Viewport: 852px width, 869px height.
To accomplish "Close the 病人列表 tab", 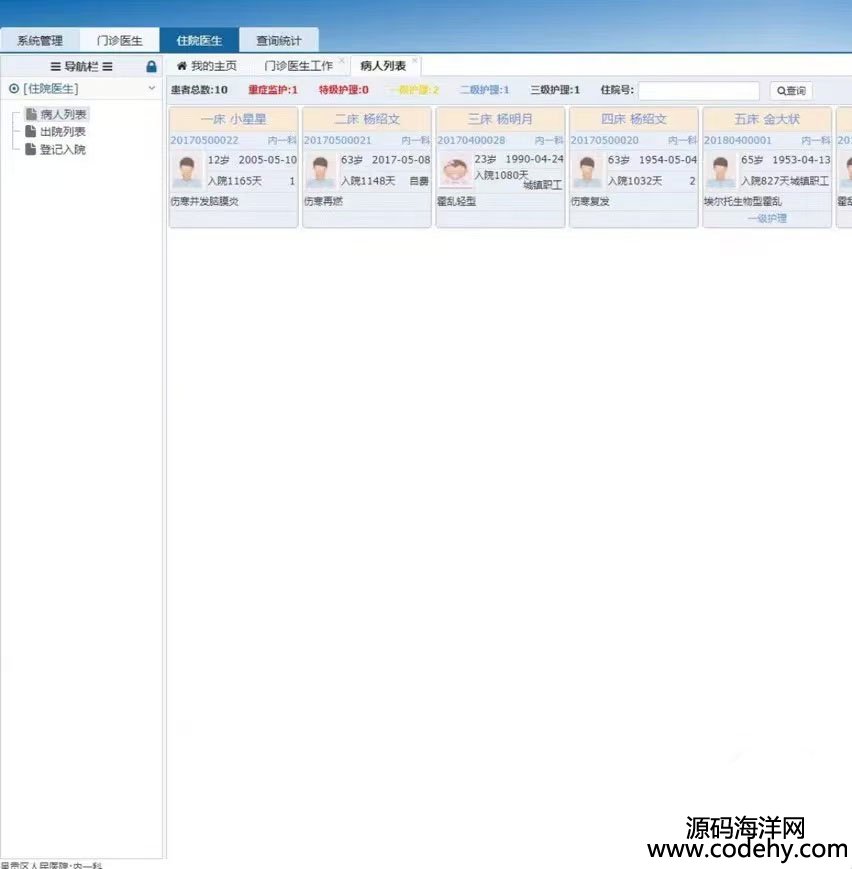I will point(415,60).
